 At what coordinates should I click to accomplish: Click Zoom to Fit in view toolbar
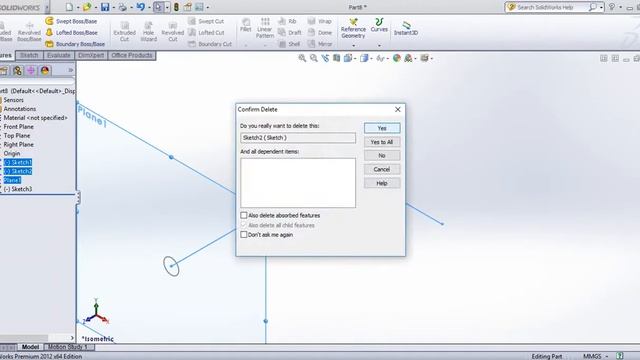[x=302, y=58]
